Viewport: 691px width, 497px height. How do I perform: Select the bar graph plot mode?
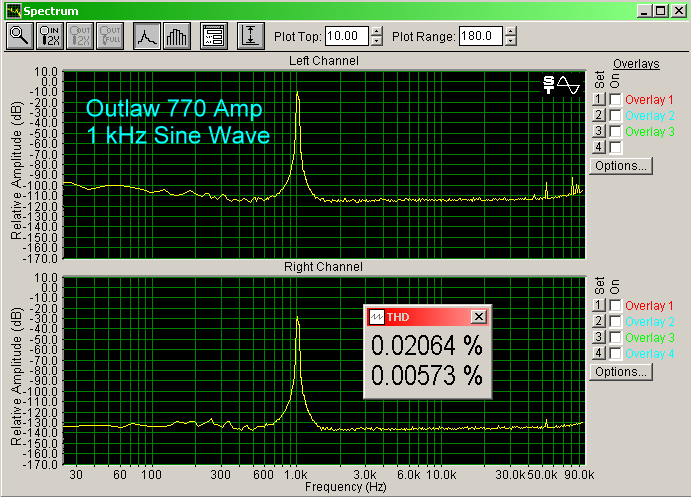pos(177,36)
